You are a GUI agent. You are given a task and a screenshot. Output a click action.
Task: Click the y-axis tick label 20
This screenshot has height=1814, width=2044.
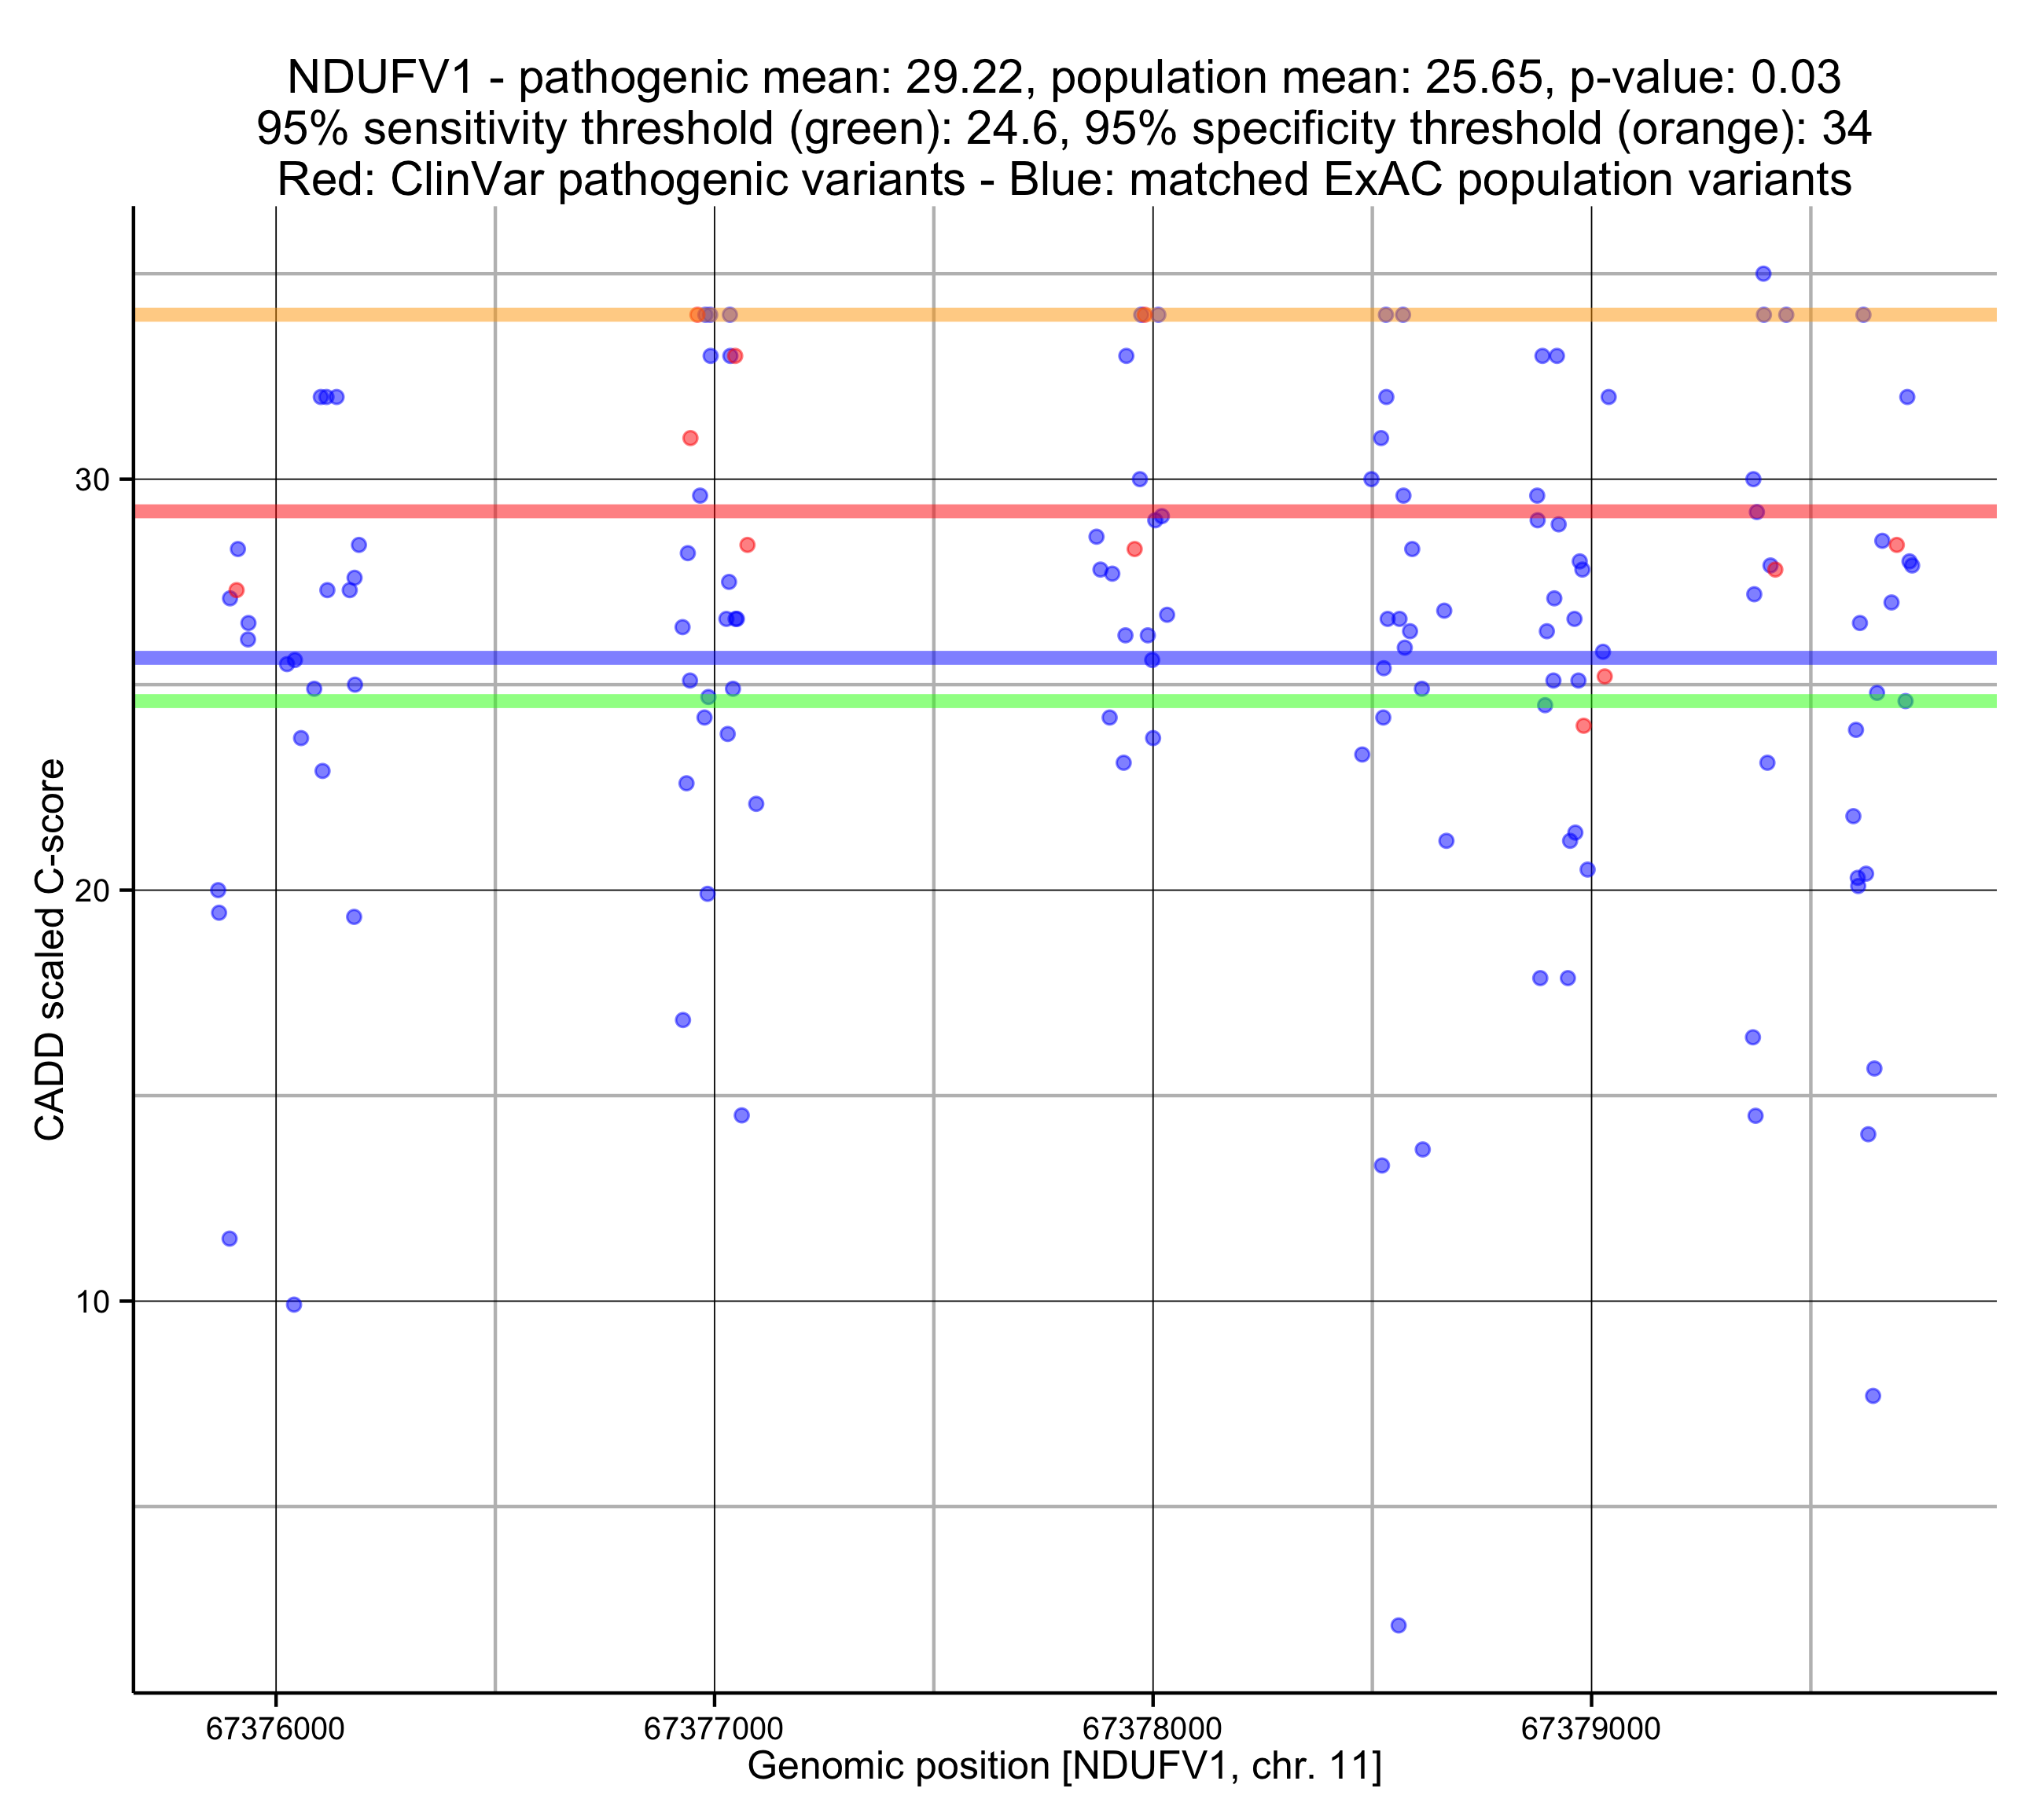click(x=92, y=891)
